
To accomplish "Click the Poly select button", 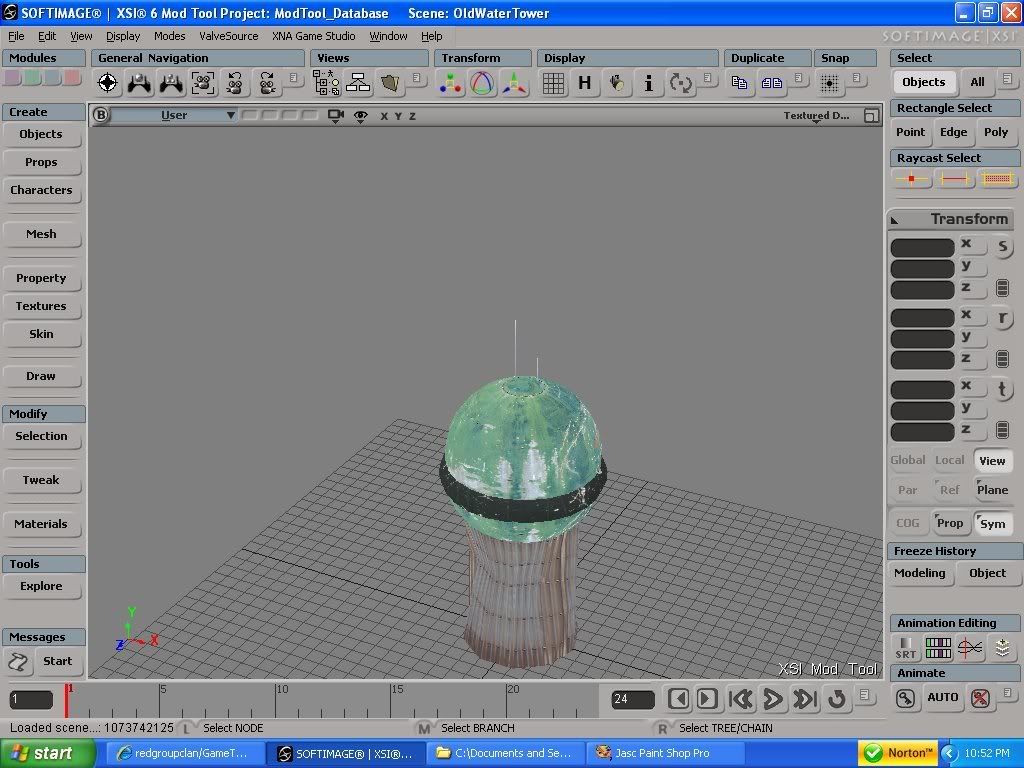I will [996, 133].
